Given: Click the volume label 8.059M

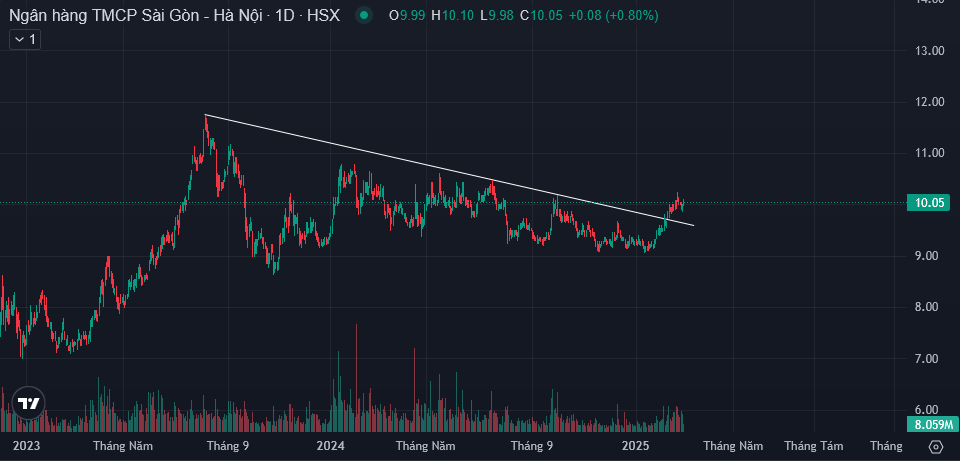Looking at the screenshot, I should [x=931, y=424].
